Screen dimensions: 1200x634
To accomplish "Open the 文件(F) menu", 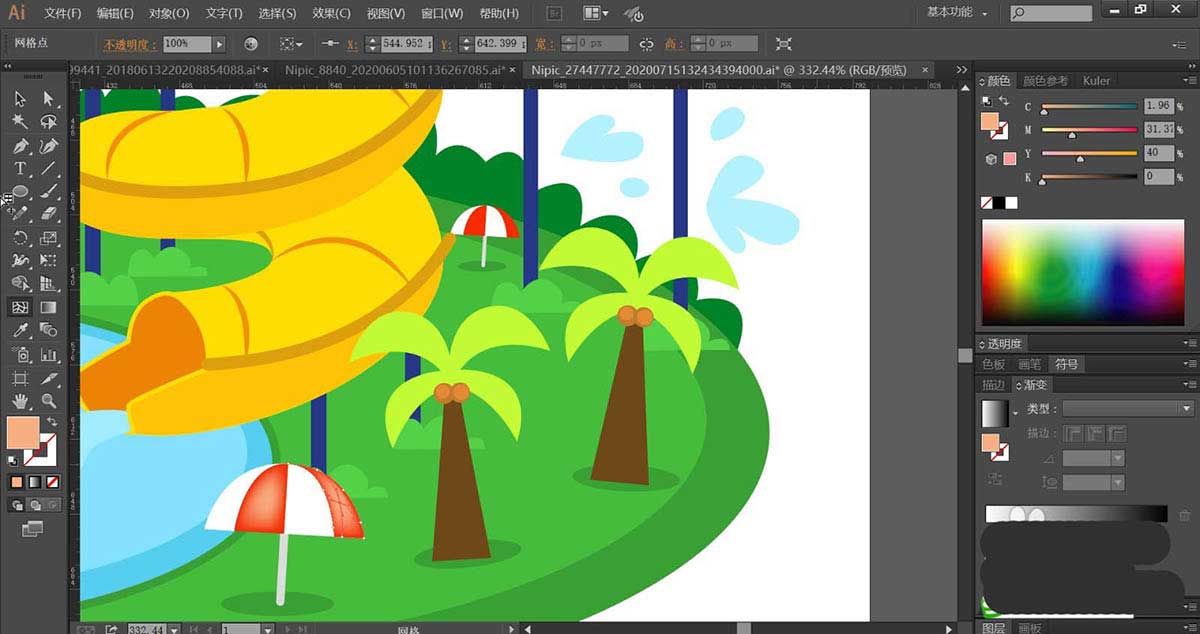I will point(63,13).
